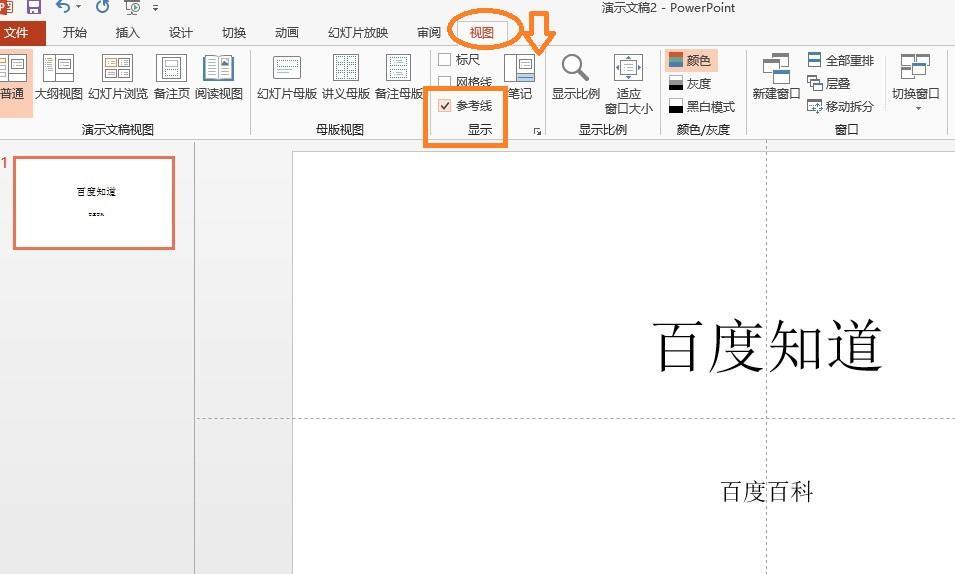Viewport: 955px width, 574px height.
Task: Click 层叠 cascade windows
Action: (828, 83)
